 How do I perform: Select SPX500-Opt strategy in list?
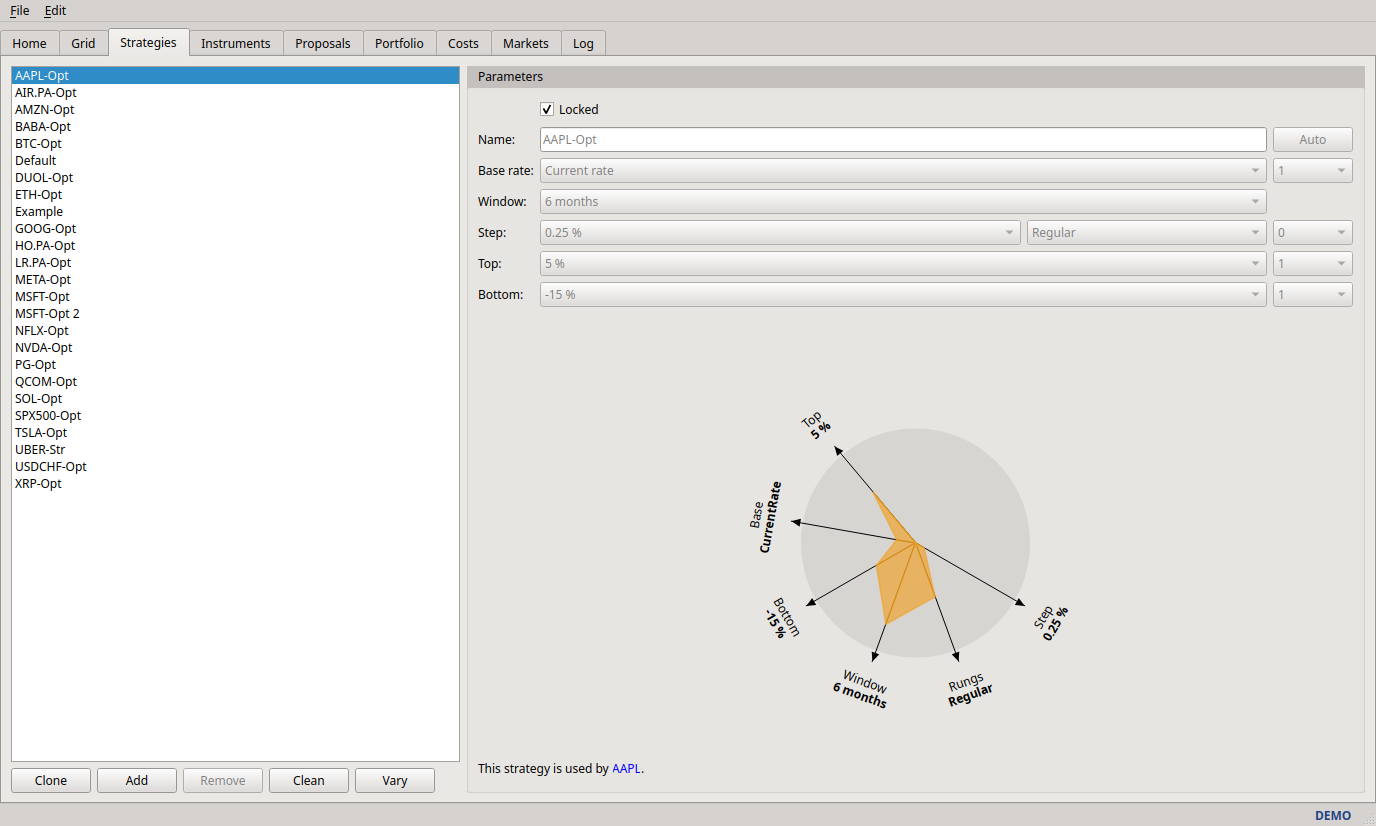coord(235,415)
